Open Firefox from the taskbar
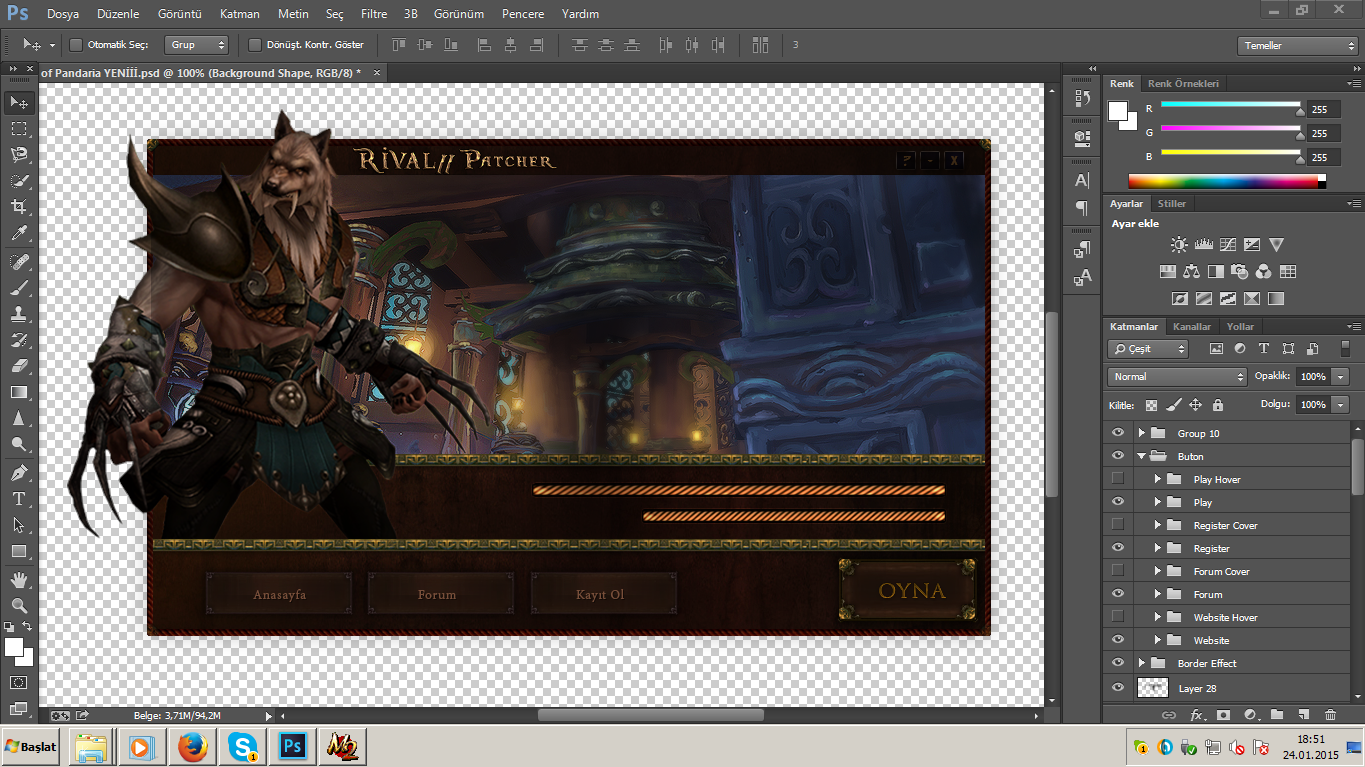 (x=193, y=747)
